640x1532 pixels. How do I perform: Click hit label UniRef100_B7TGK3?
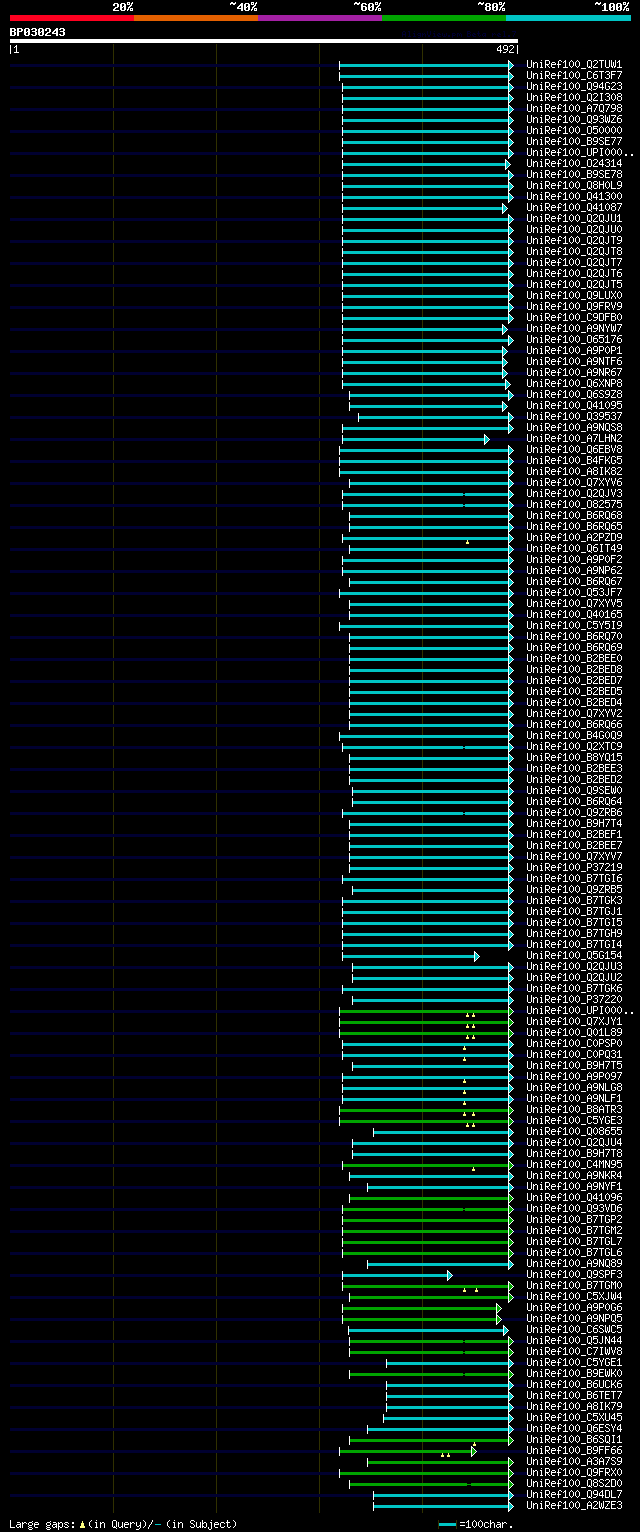tap(574, 900)
